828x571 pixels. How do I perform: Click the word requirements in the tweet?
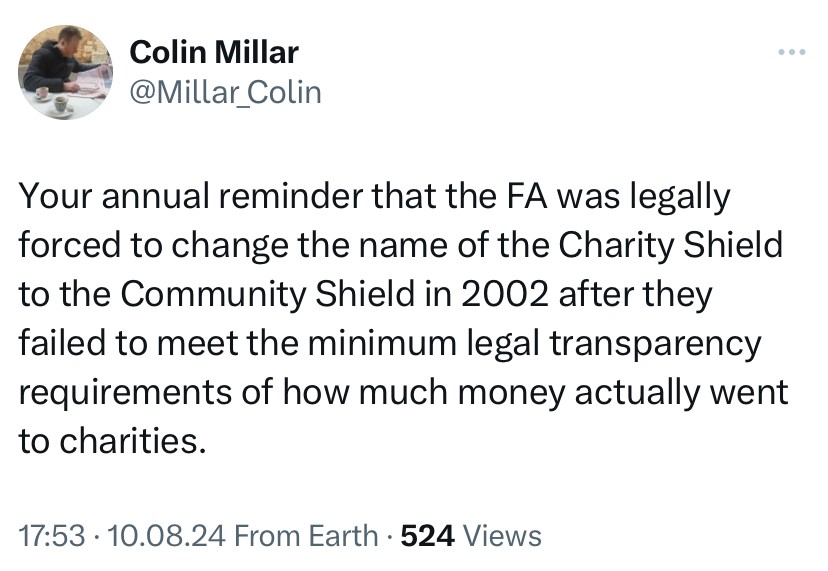[134, 392]
